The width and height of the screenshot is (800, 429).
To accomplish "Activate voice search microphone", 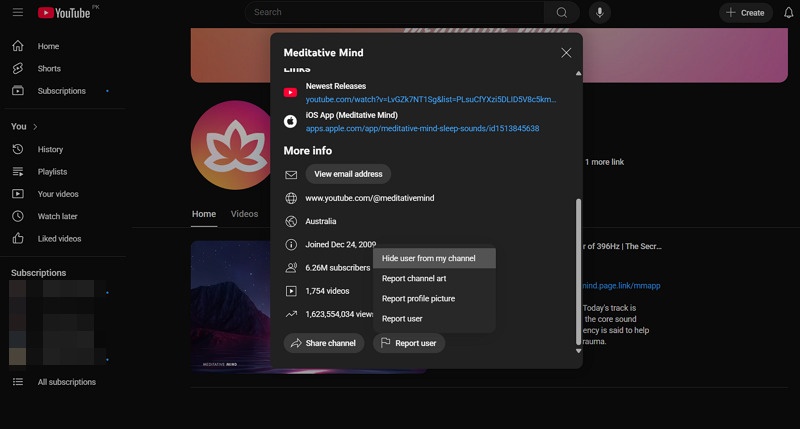I will click(599, 12).
